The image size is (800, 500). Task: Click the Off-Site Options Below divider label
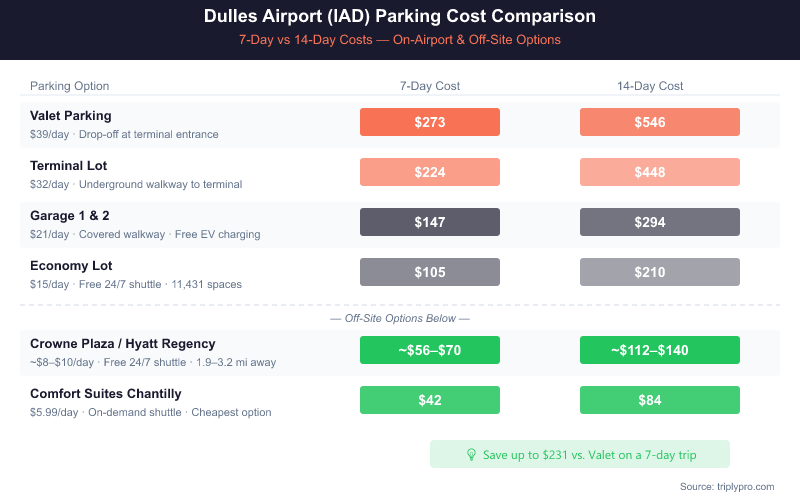coord(400,318)
